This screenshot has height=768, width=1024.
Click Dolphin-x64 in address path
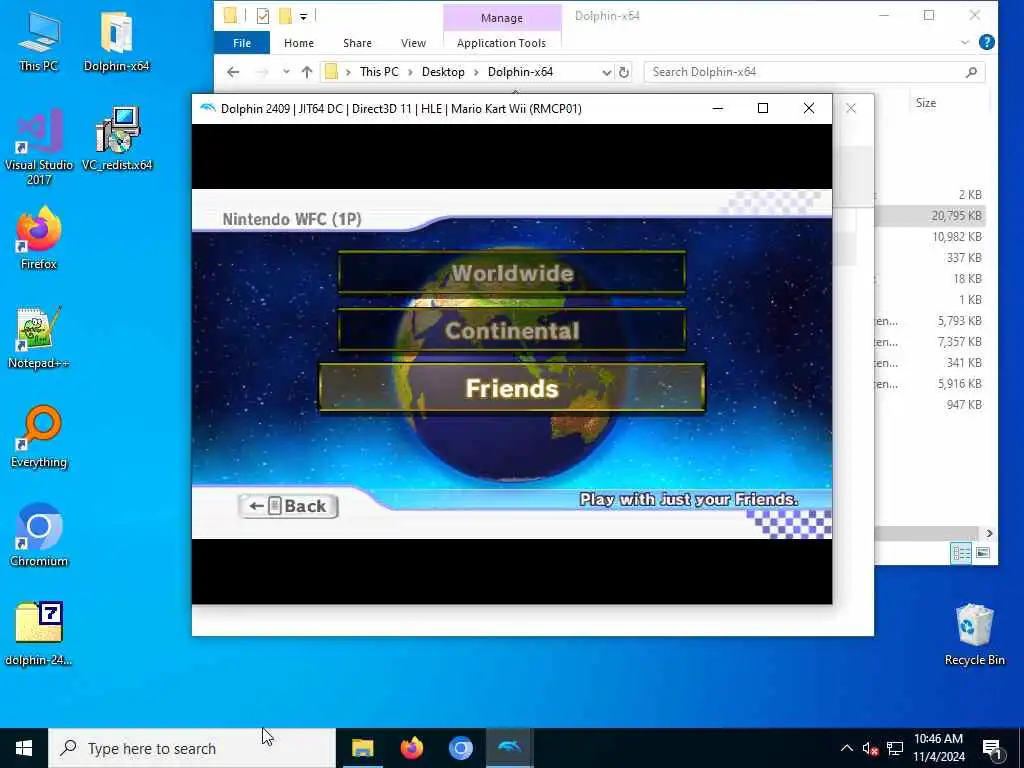(x=520, y=72)
